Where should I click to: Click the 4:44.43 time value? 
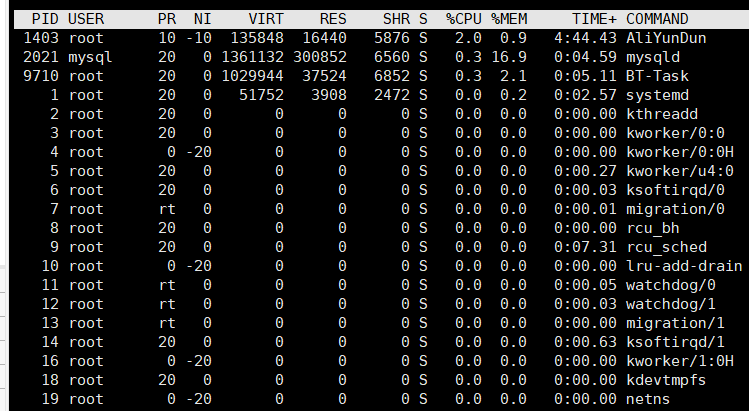(x=586, y=38)
